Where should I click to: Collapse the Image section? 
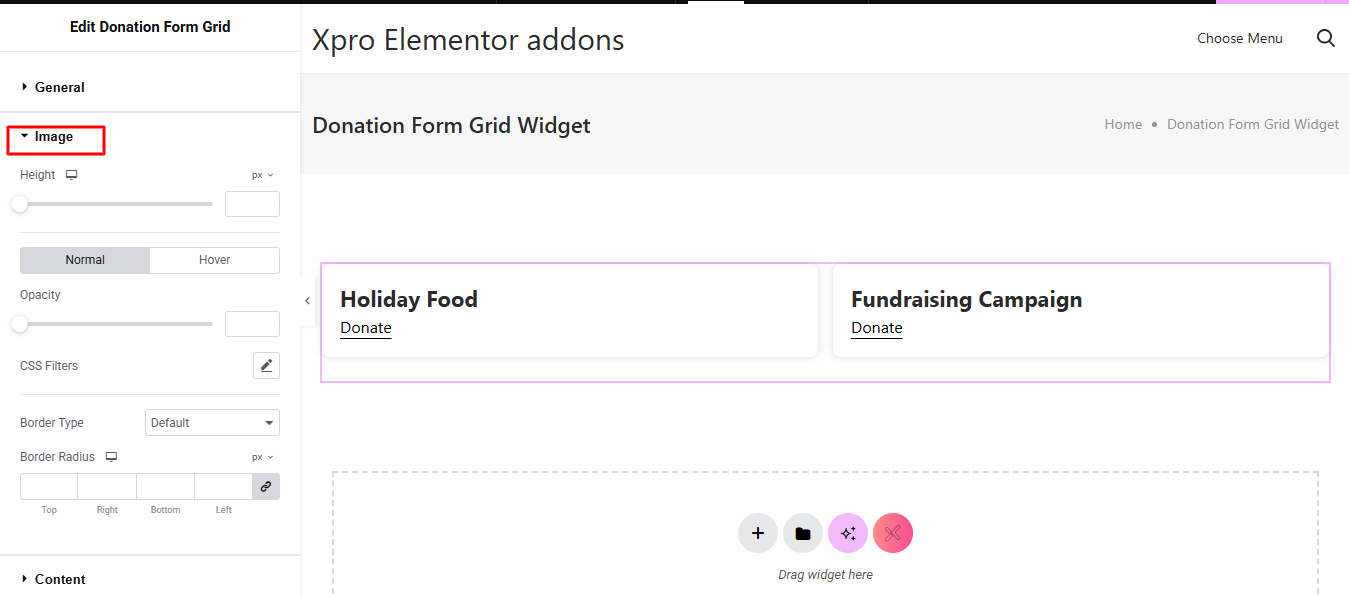53,137
